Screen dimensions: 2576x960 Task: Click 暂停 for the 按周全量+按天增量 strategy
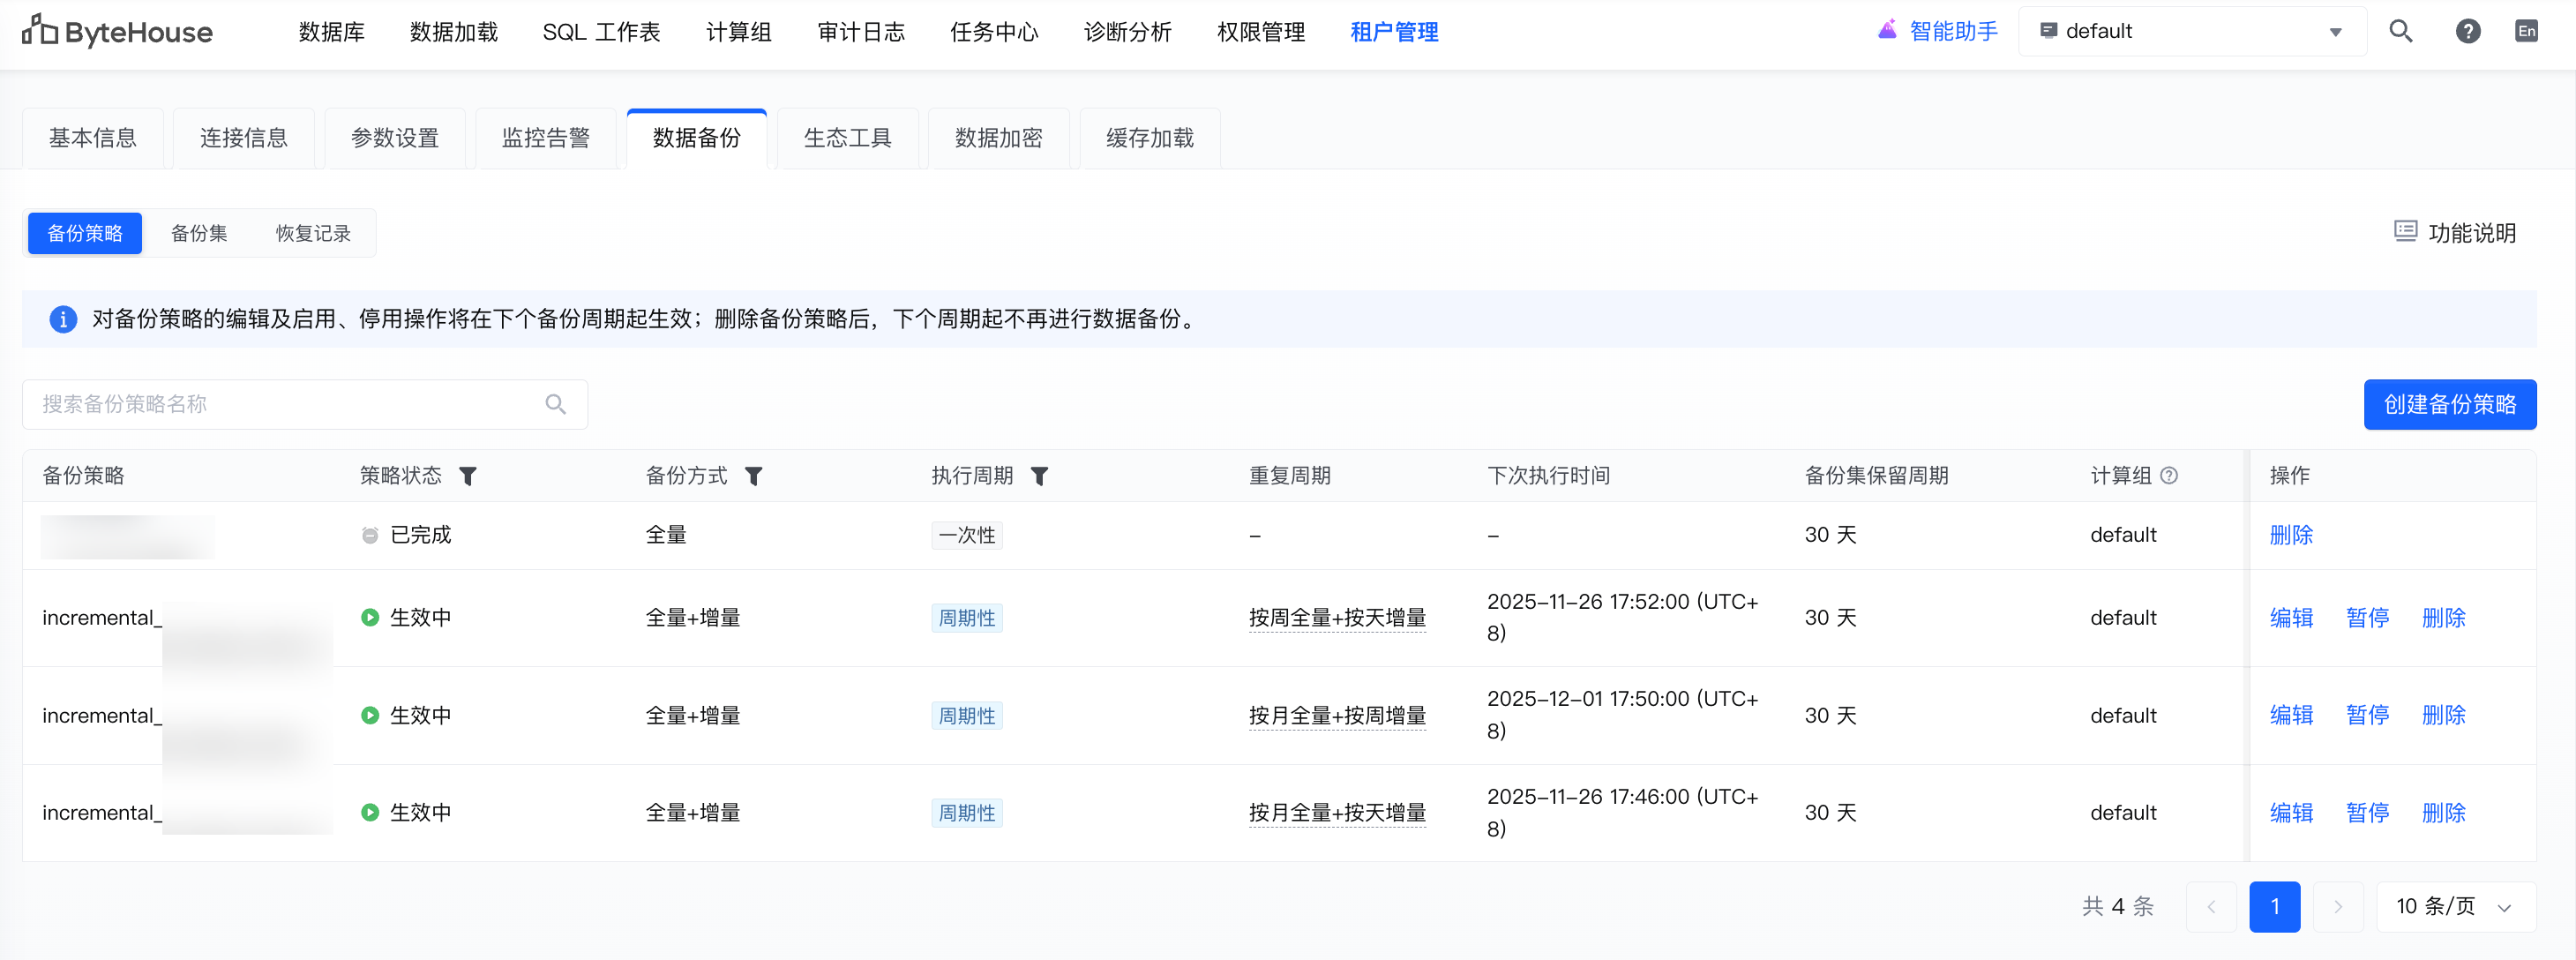(x=2367, y=618)
